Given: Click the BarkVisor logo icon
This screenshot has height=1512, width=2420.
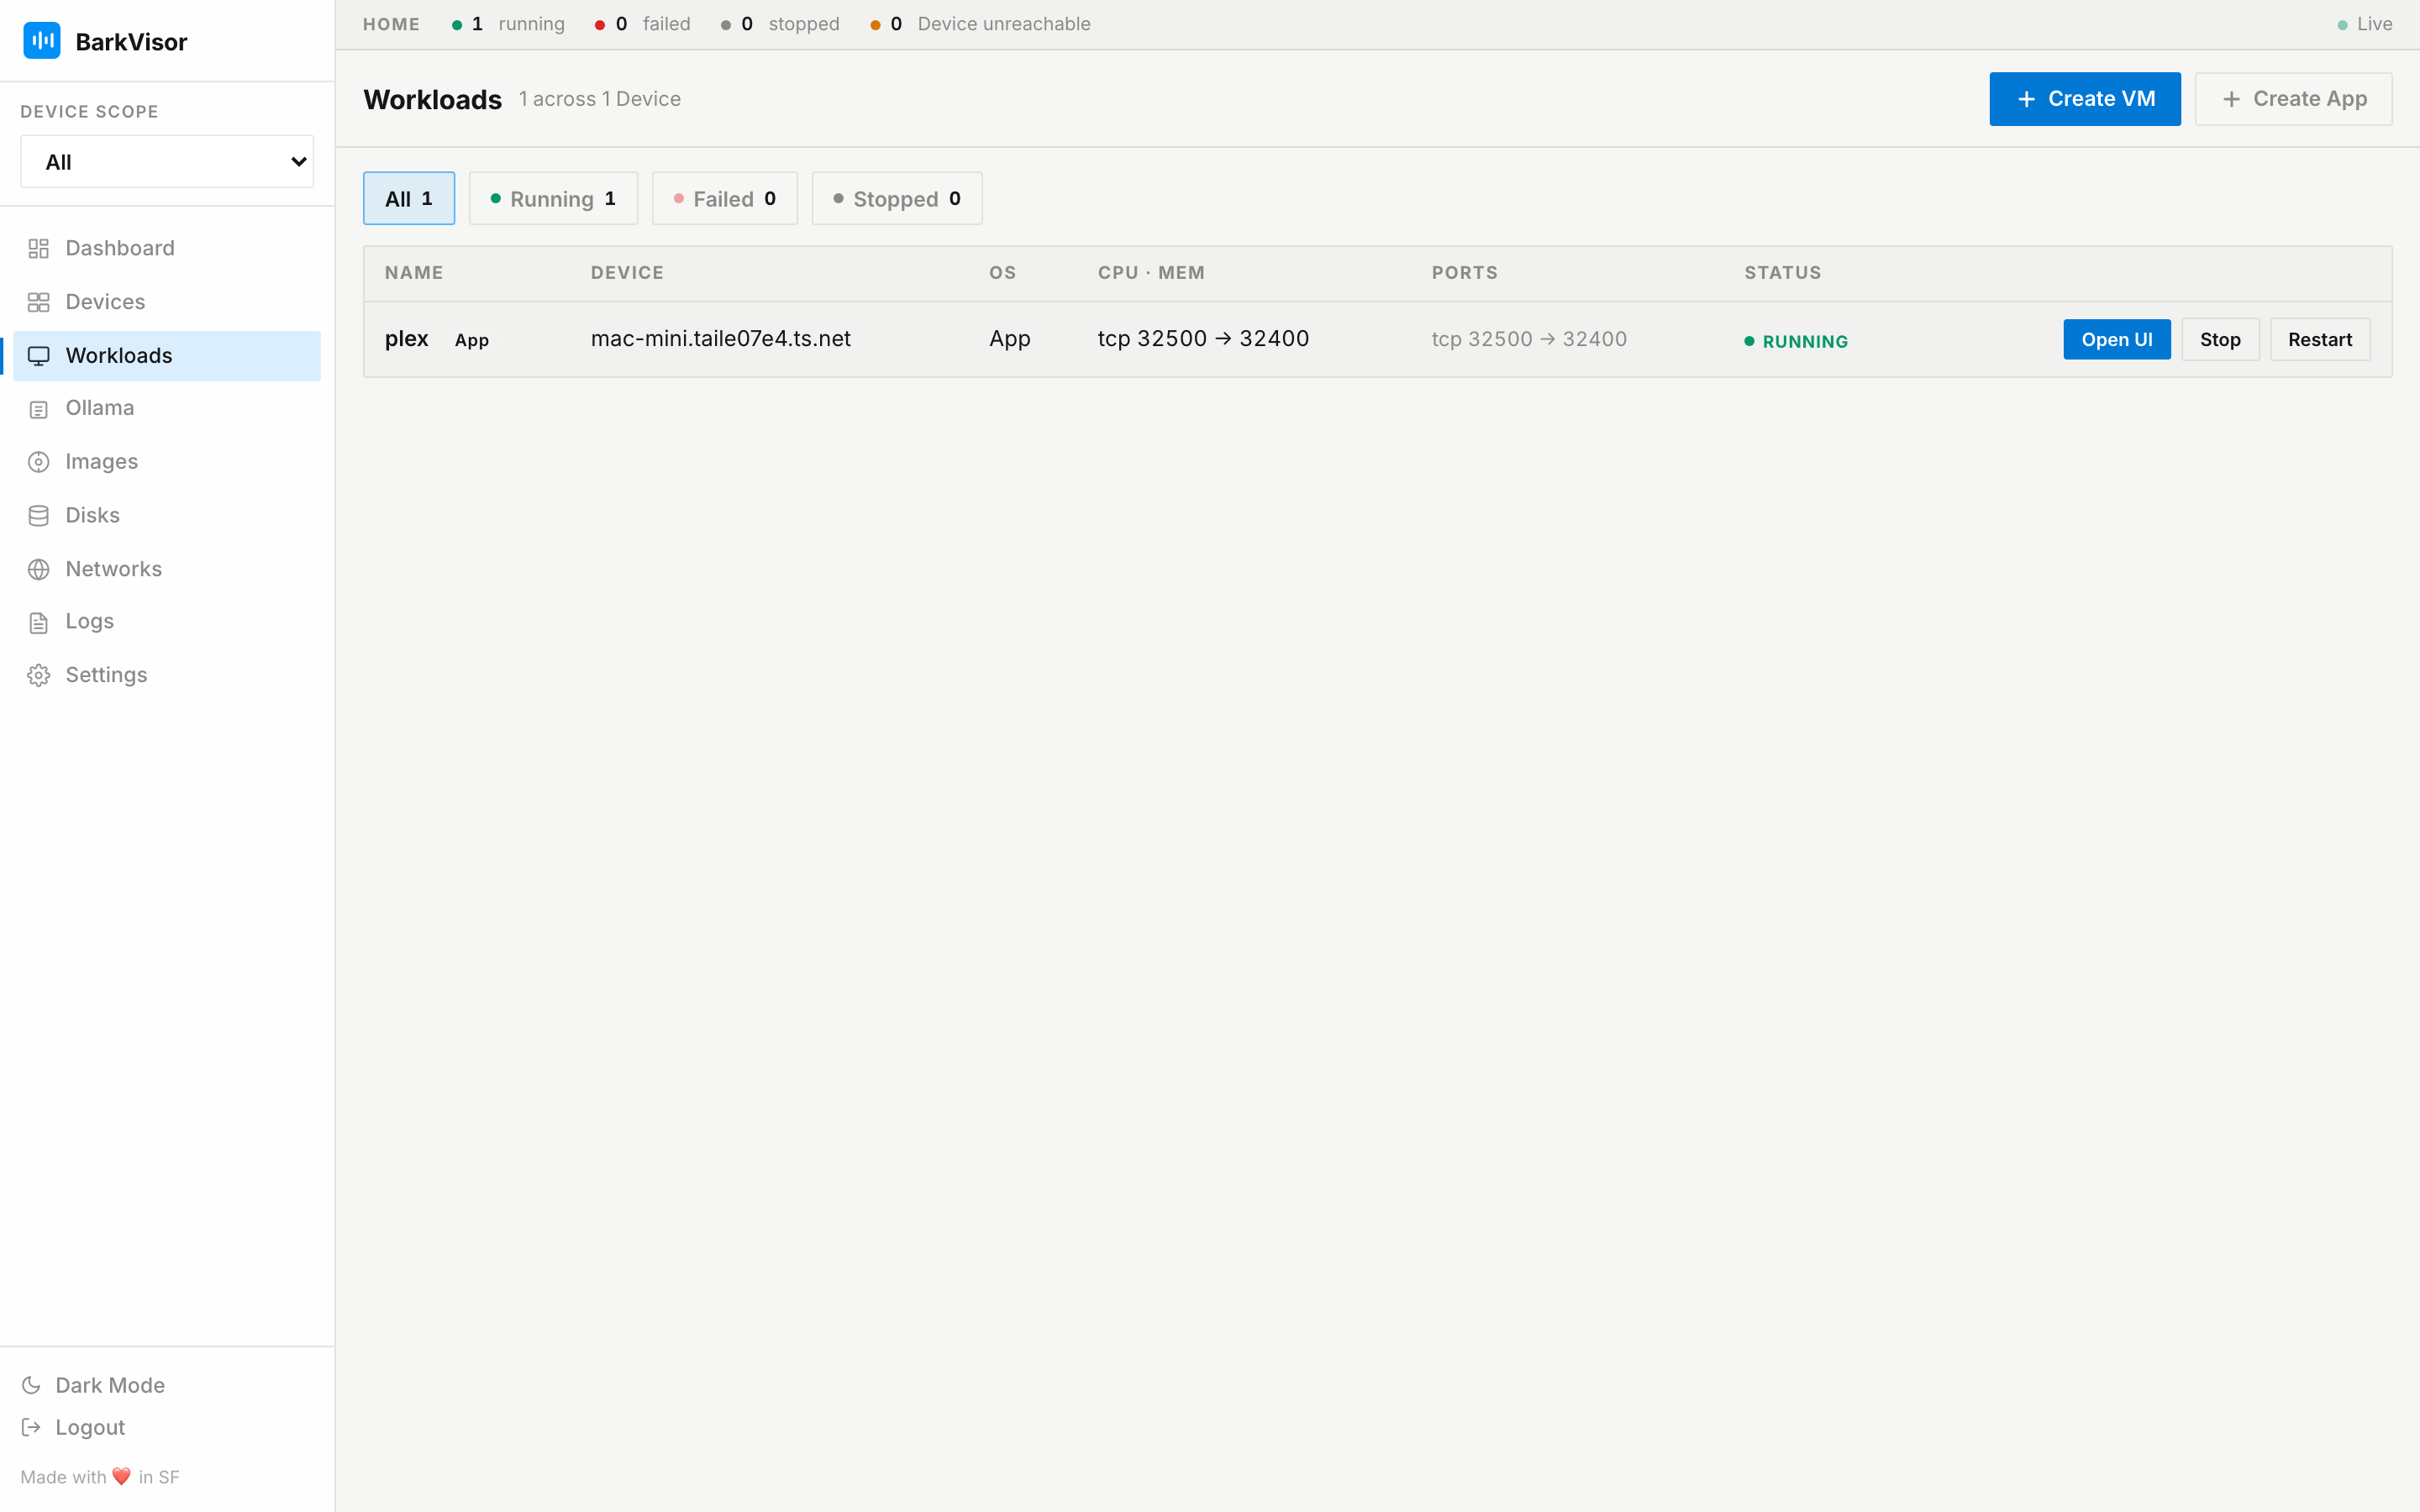Looking at the screenshot, I should (x=42, y=41).
